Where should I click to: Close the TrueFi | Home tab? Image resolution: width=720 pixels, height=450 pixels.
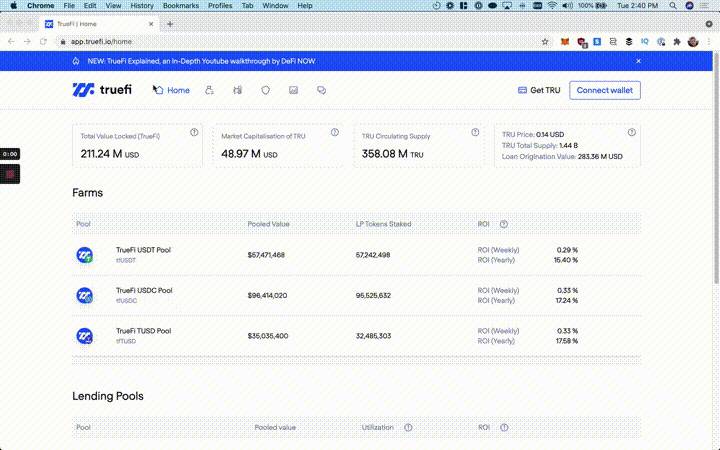(x=151, y=24)
